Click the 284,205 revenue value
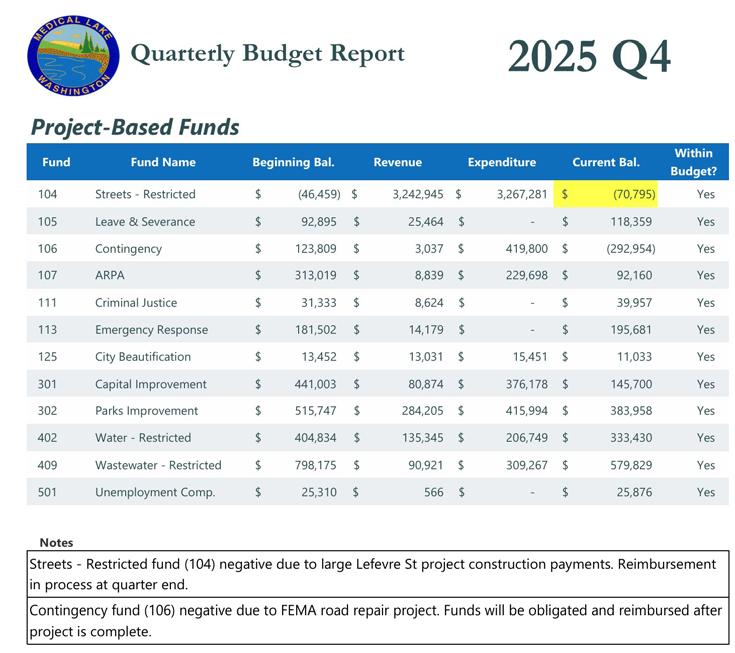 [x=422, y=411]
